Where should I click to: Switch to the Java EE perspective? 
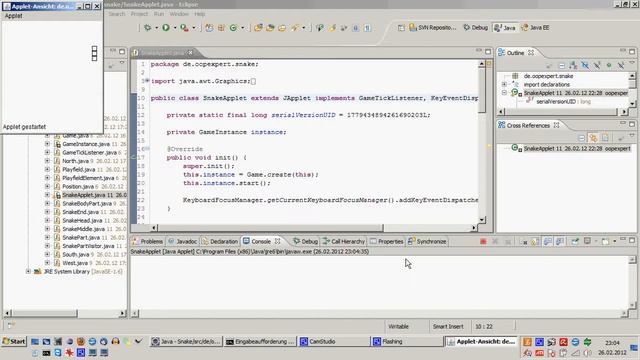point(536,28)
